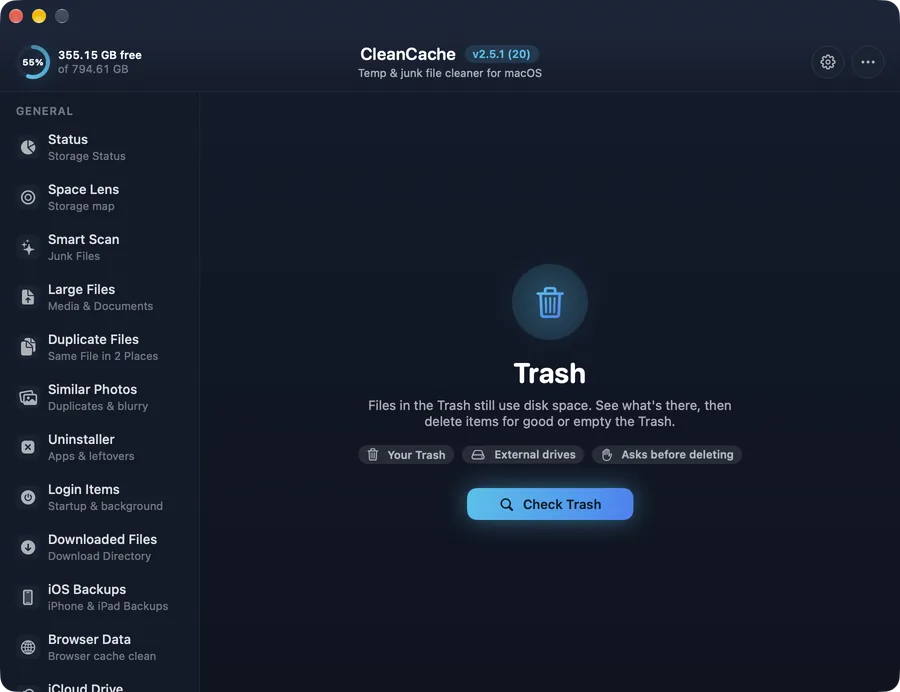This screenshot has width=900, height=692.
Task: Click the Similar Photos icon
Action: coord(28,397)
